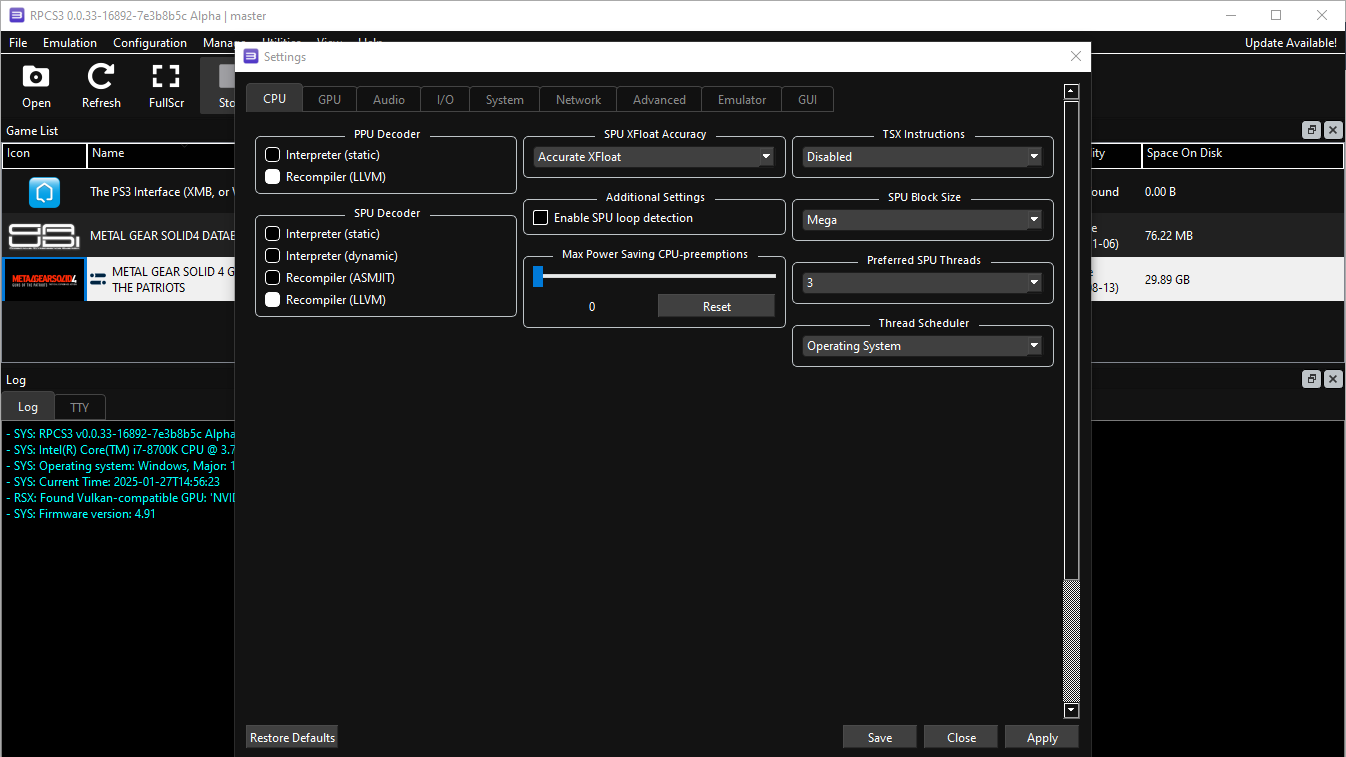The width and height of the screenshot is (1346, 757).
Task: Click the settings vertical scrollbar thumb
Action: tap(1072, 339)
